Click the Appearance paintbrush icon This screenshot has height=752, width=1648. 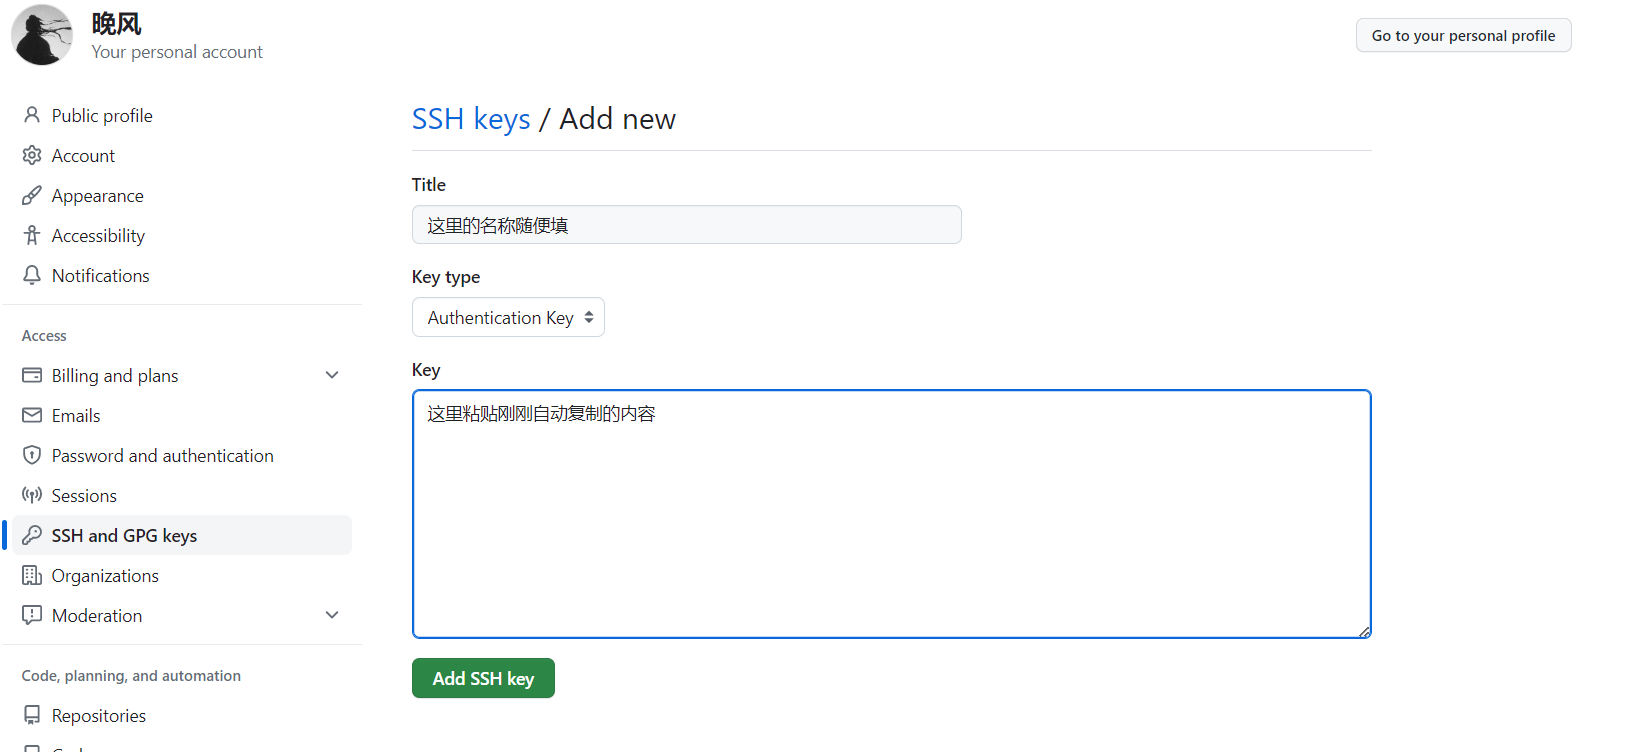pyautogui.click(x=32, y=195)
